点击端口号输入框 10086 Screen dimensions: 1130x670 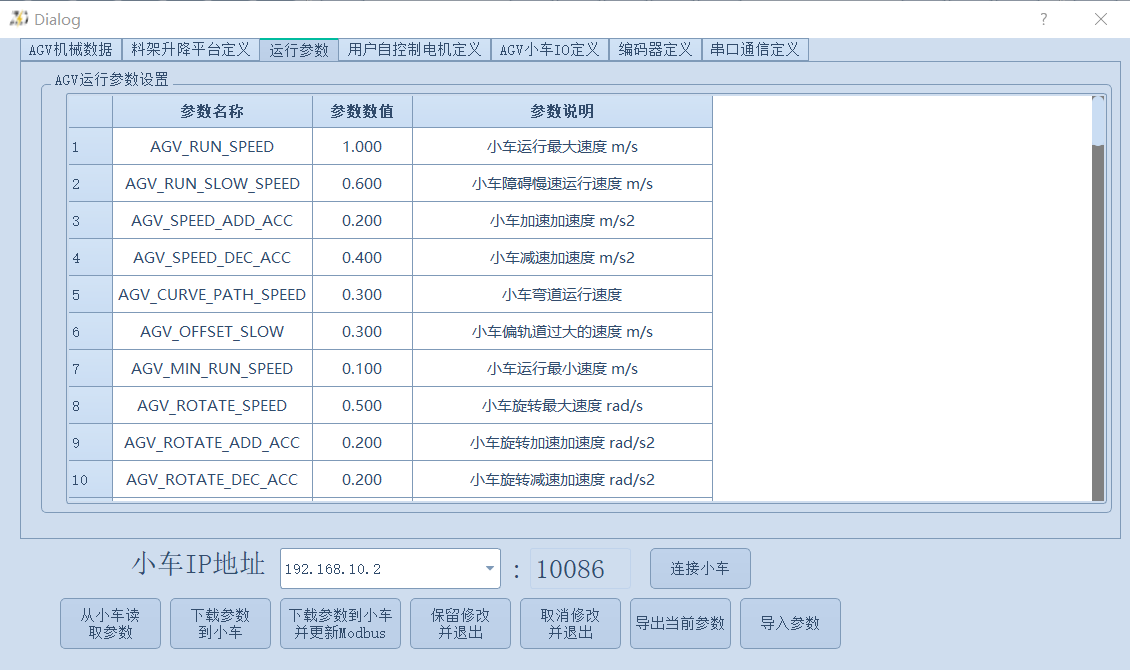pyautogui.click(x=580, y=568)
